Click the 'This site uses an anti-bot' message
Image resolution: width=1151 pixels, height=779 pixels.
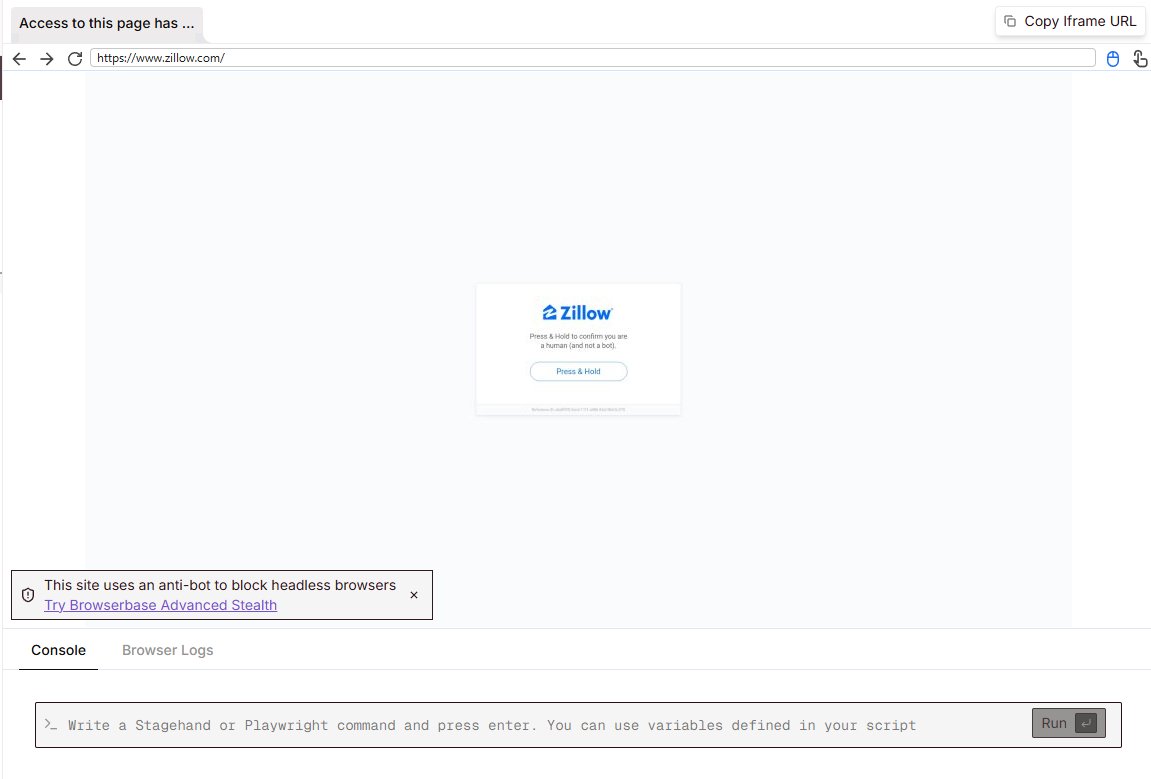pos(219,585)
